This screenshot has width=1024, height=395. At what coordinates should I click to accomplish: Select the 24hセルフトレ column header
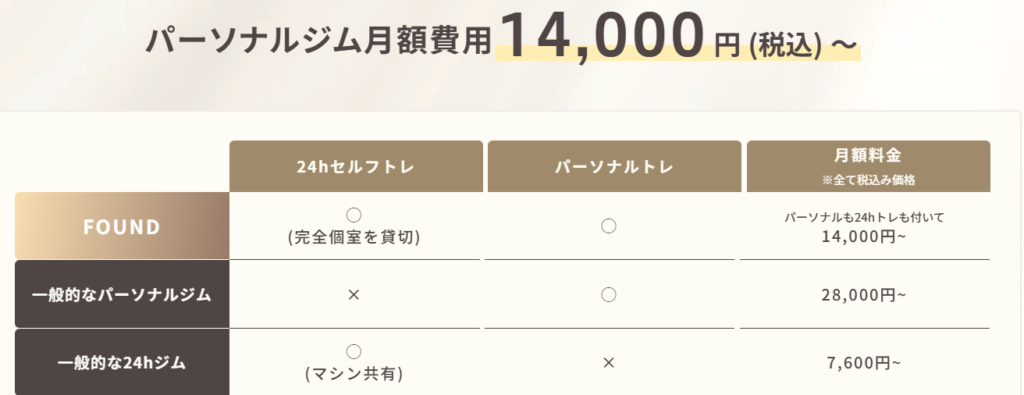[356, 166]
